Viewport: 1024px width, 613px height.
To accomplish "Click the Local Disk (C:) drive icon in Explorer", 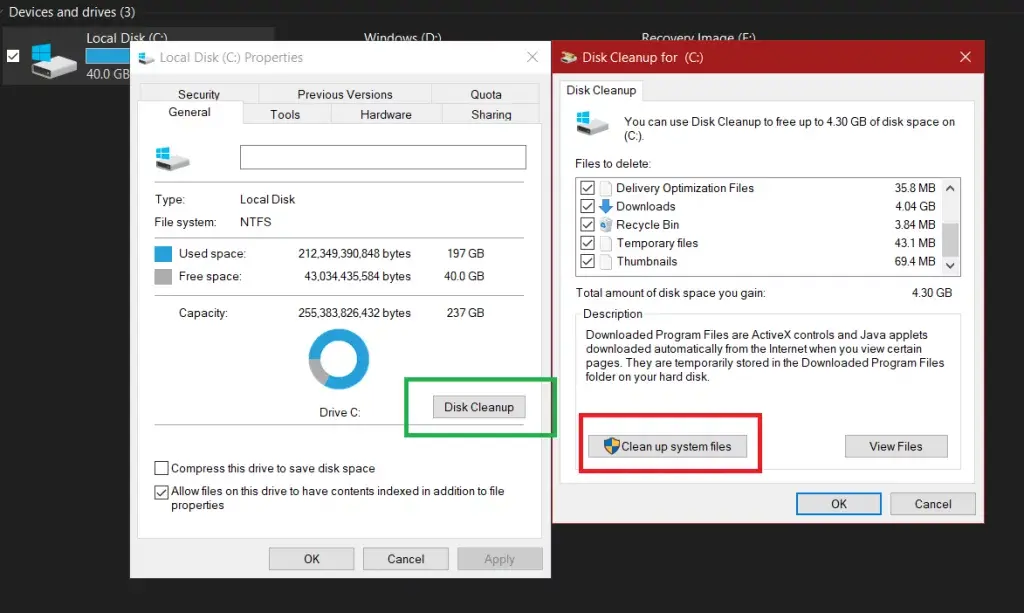I will [x=53, y=61].
